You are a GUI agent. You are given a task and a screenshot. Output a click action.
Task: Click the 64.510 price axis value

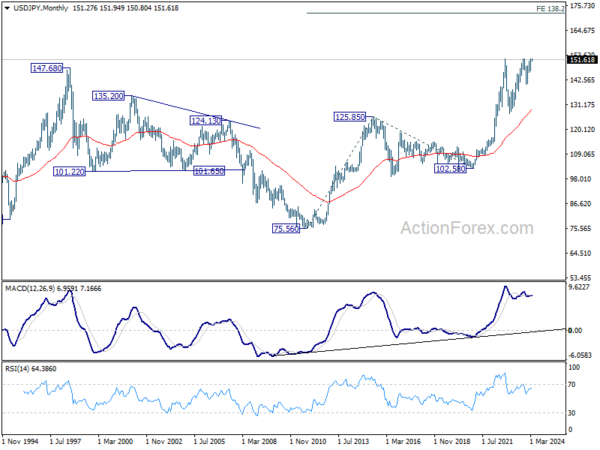pos(582,253)
